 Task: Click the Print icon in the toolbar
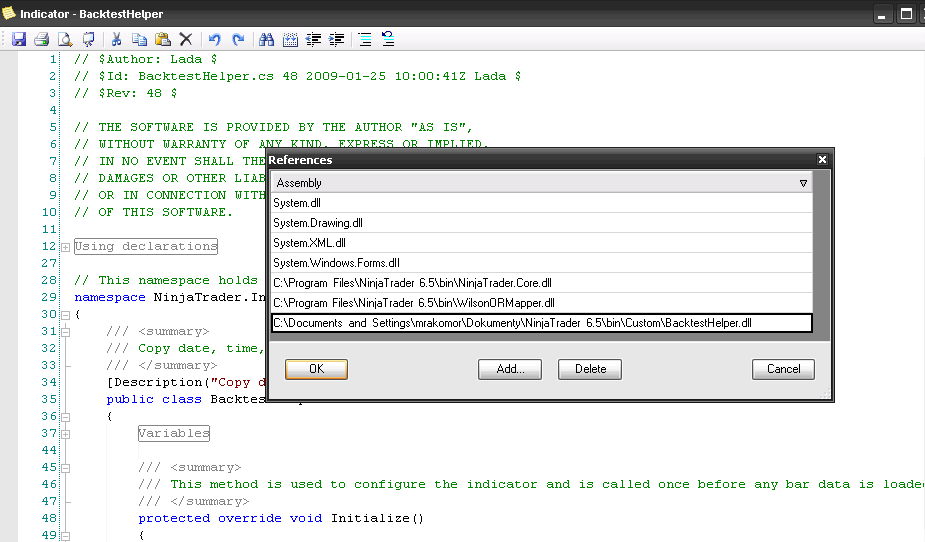(x=41, y=40)
